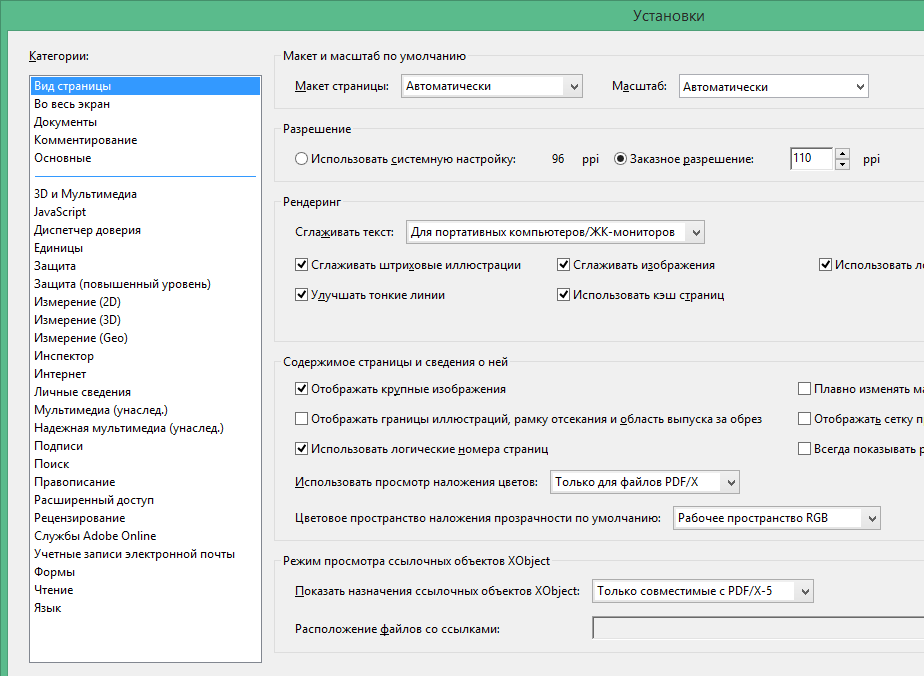Viewport: 924px width, 676px height.
Task: Select 'Правописание' category
Action: [x=145, y=482]
